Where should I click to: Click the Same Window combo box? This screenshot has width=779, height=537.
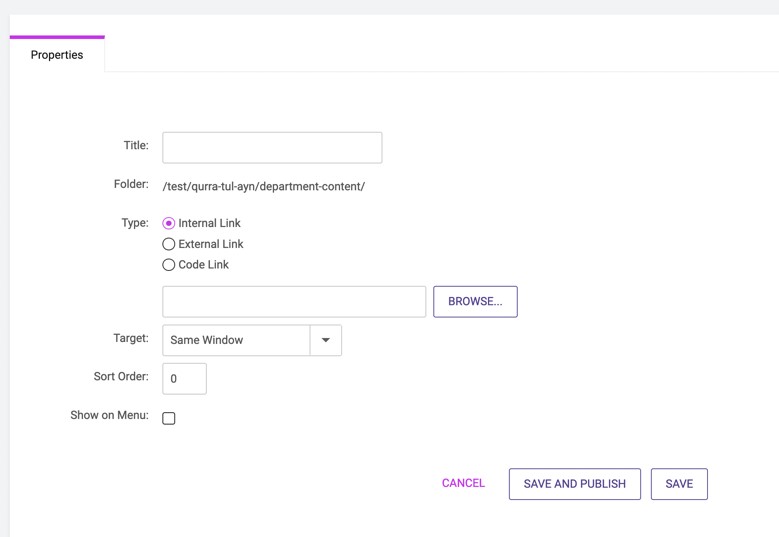pyautogui.click(x=252, y=340)
